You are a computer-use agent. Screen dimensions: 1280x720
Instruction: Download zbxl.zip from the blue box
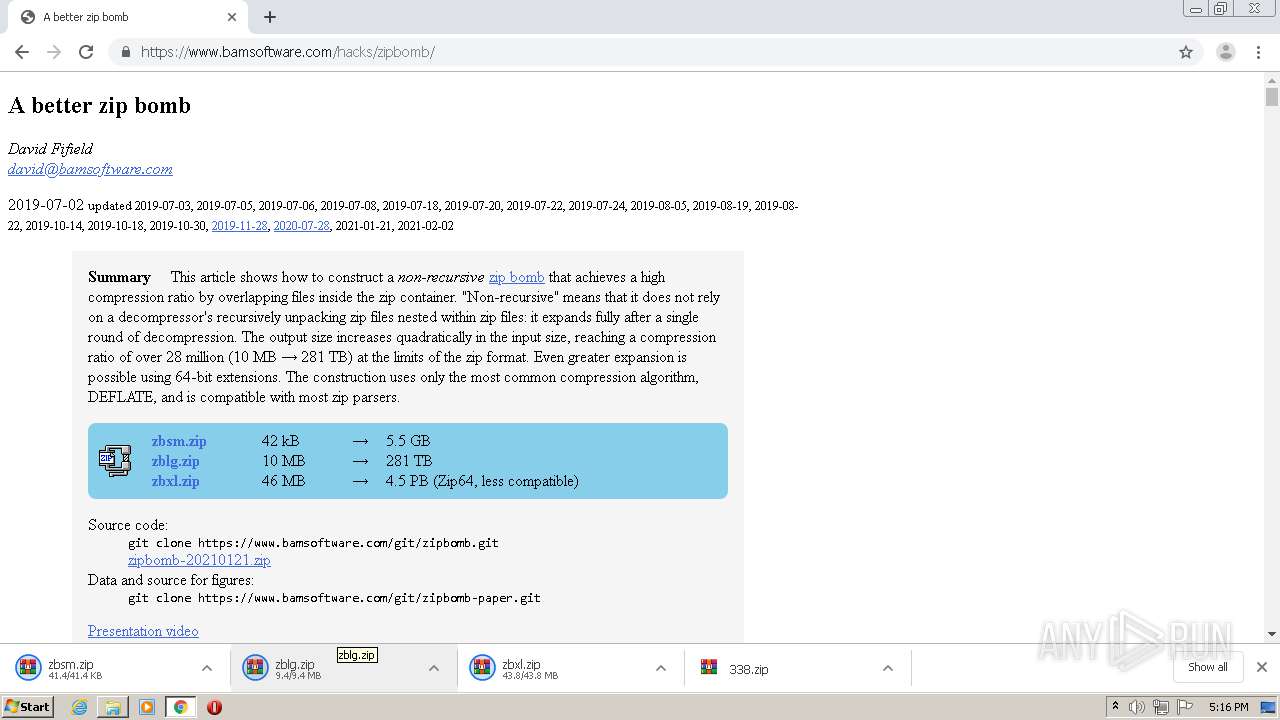(175, 481)
